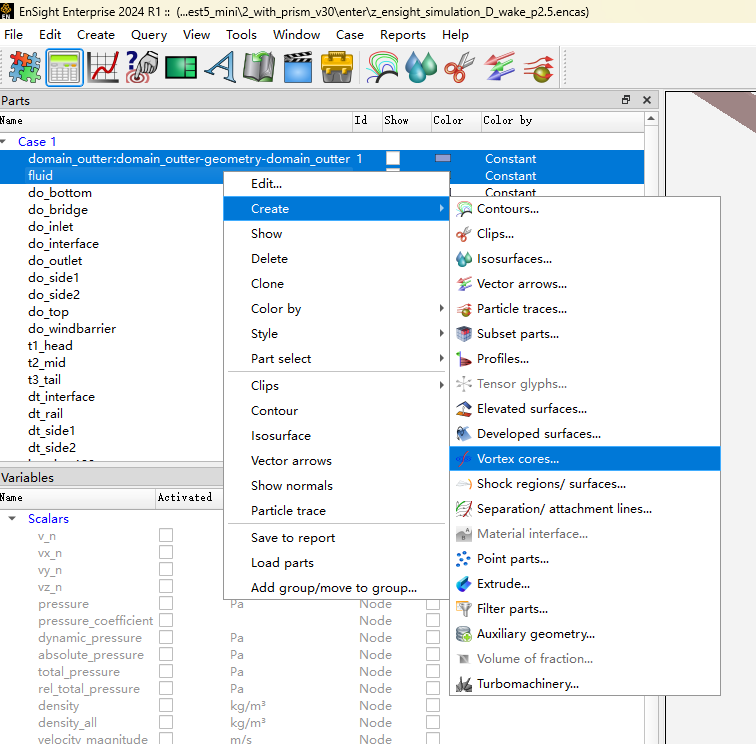Click the calculator toolbar icon
The width and height of the screenshot is (756, 744).
click(64, 68)
